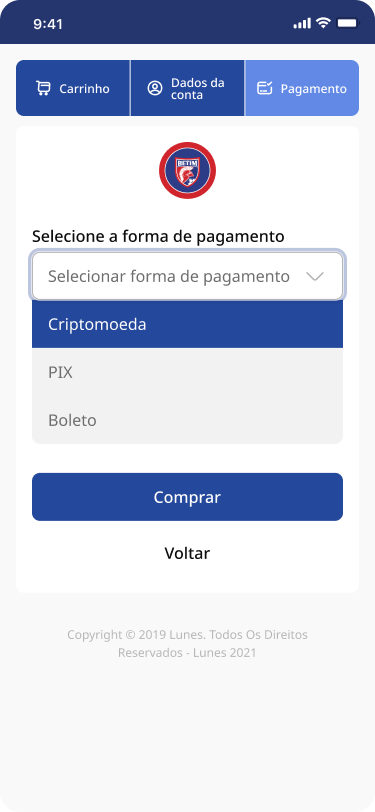
Task: Click the Lunes copyright footer text
Action: (188, 644)
